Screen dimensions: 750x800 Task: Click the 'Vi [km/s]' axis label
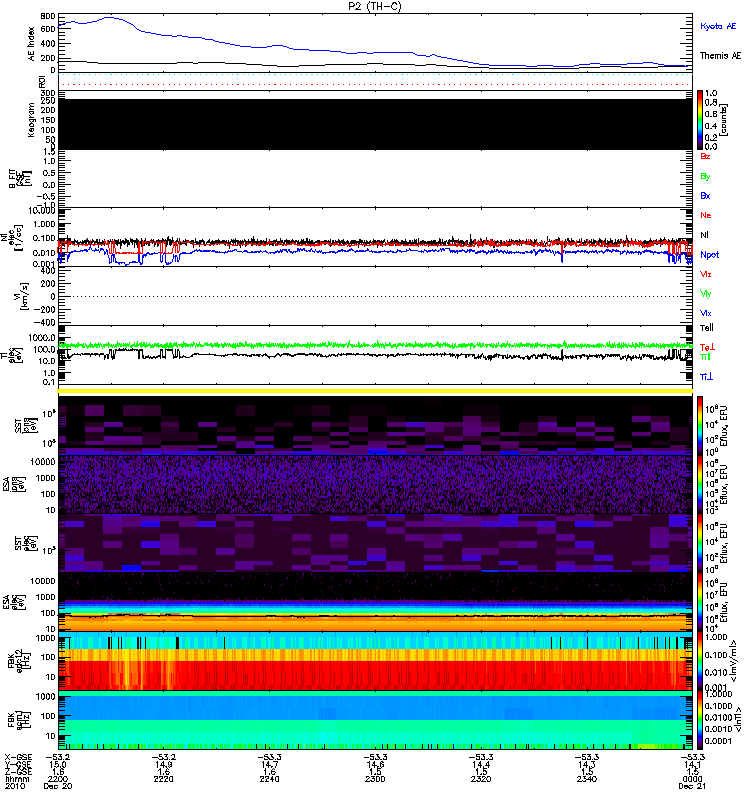tap(23, 296)
